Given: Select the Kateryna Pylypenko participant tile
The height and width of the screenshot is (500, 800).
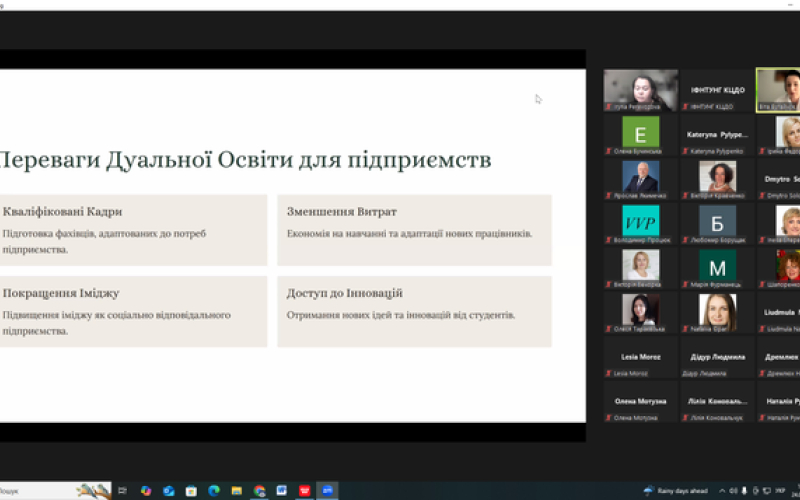Looking at the screenshot, I should click(717, 135).
